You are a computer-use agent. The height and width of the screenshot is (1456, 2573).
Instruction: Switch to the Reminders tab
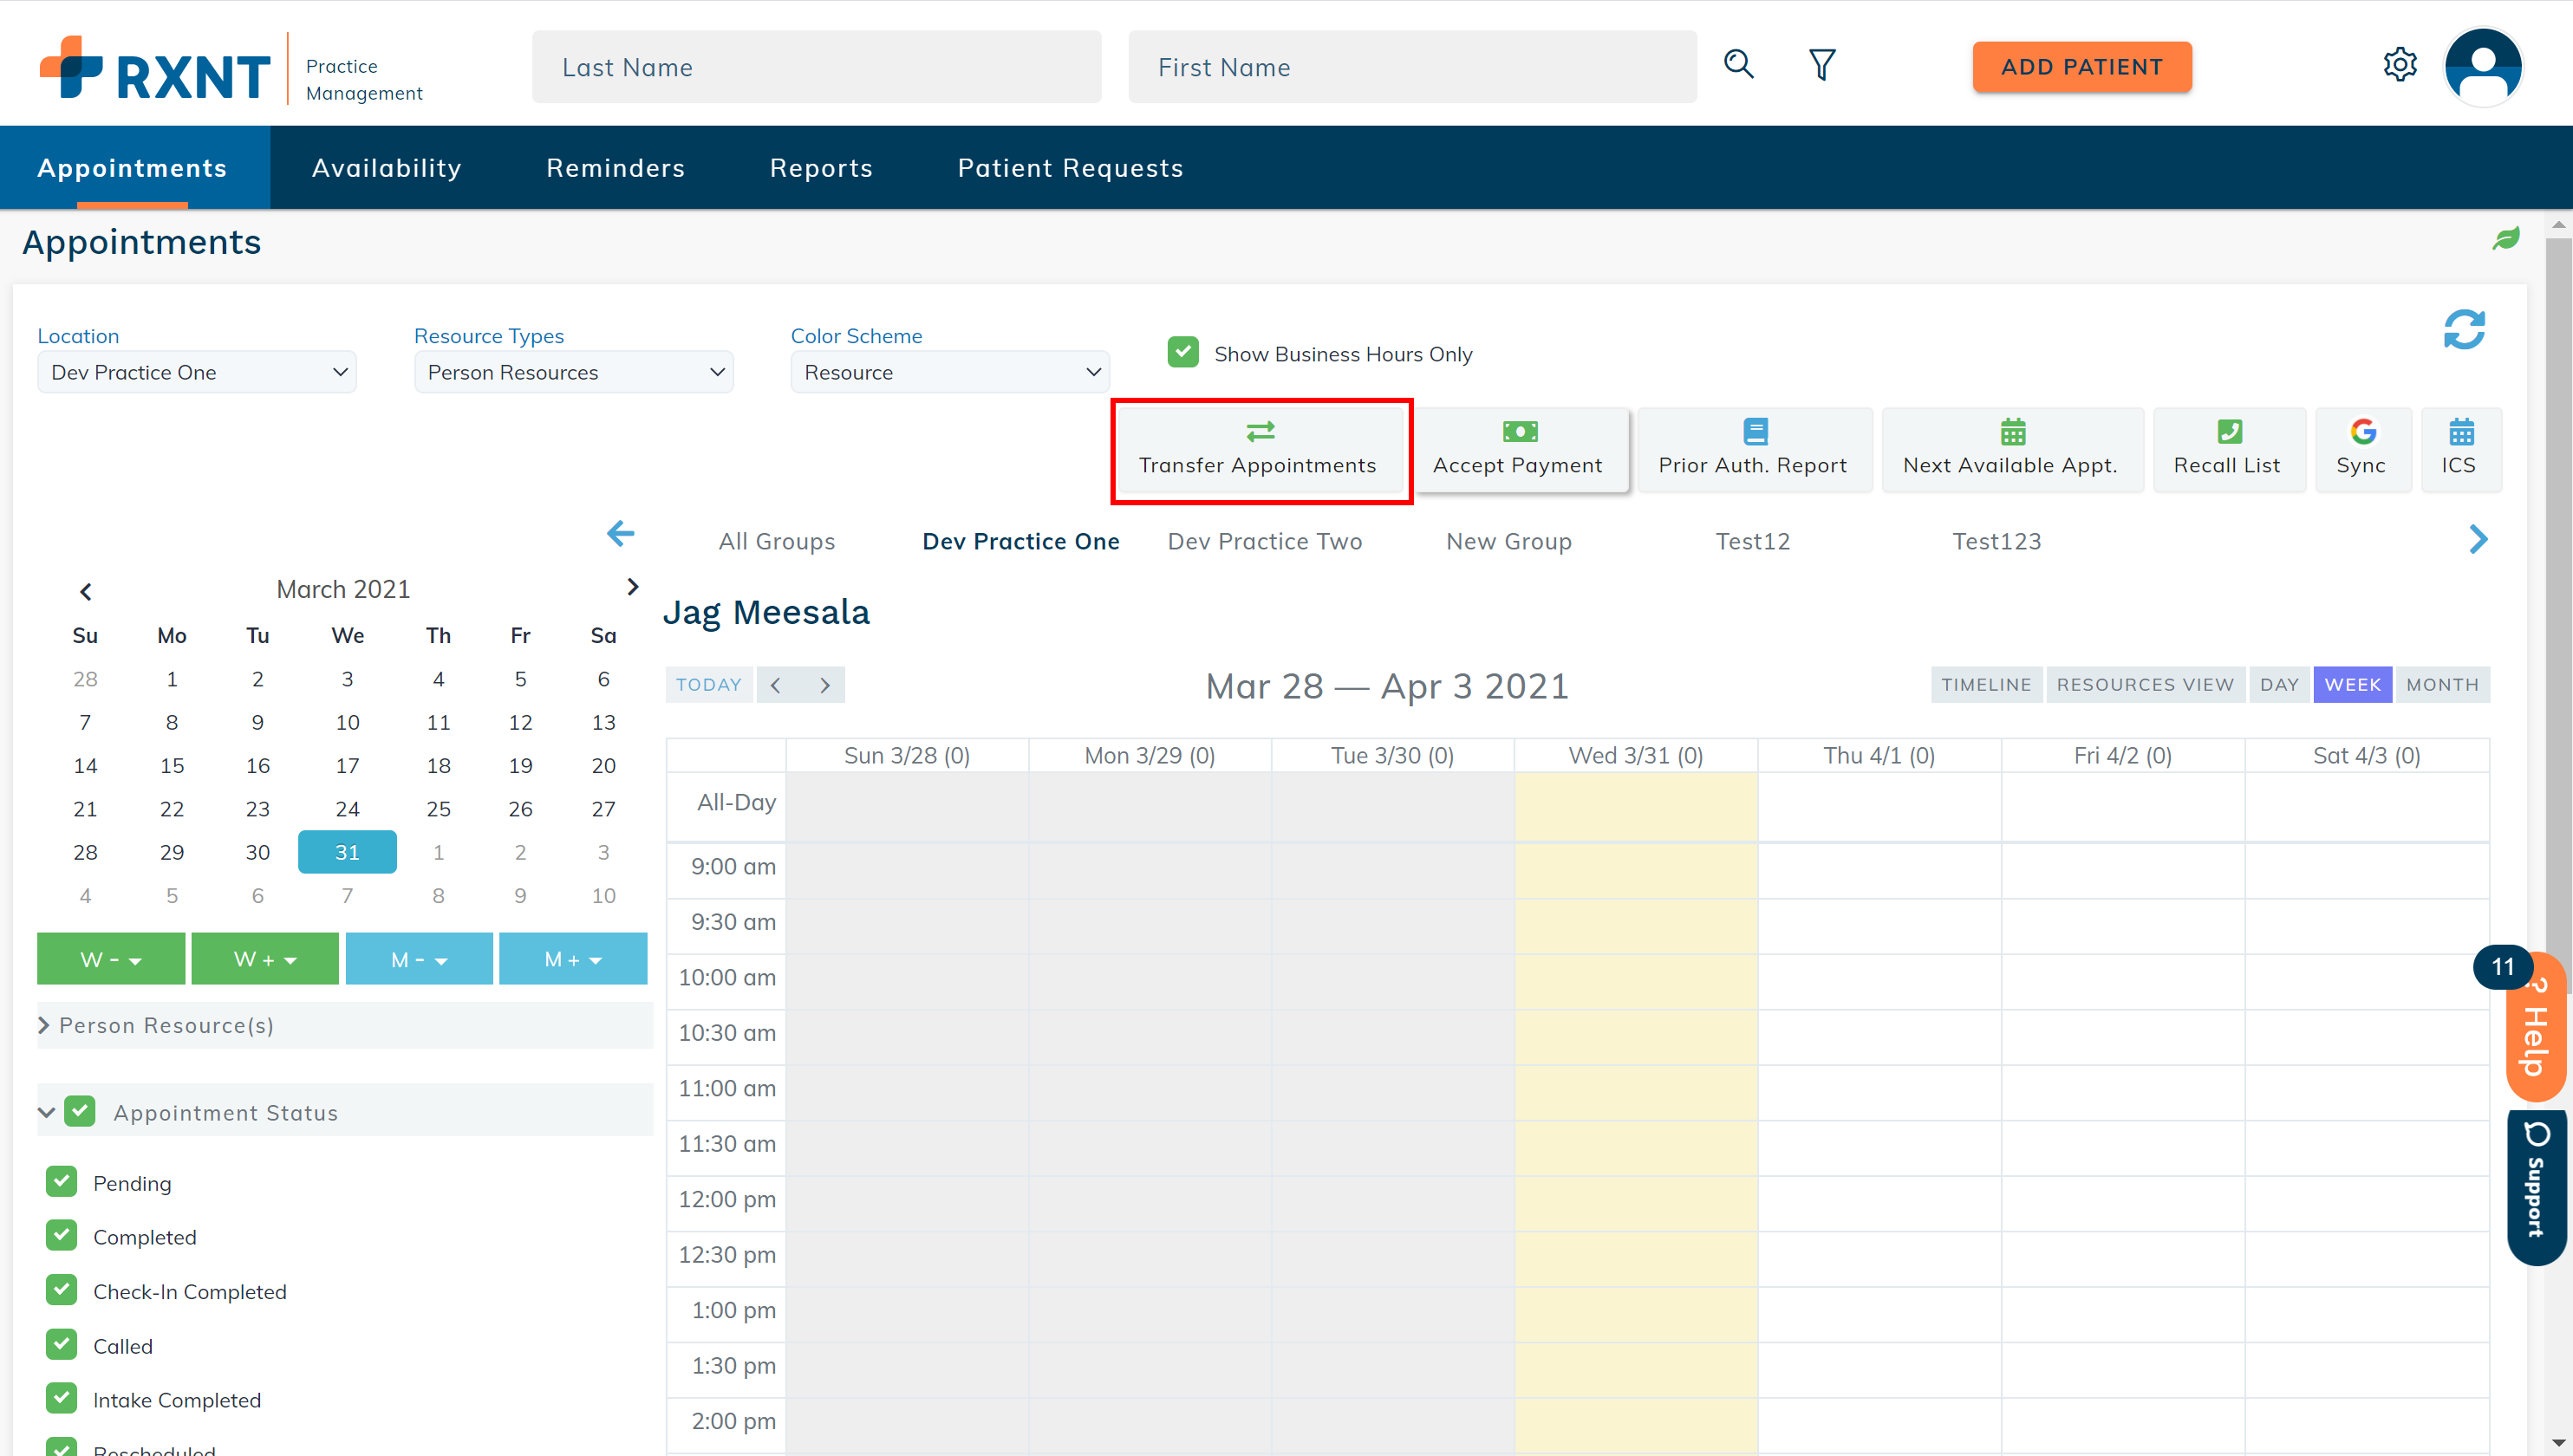[615, 168]
